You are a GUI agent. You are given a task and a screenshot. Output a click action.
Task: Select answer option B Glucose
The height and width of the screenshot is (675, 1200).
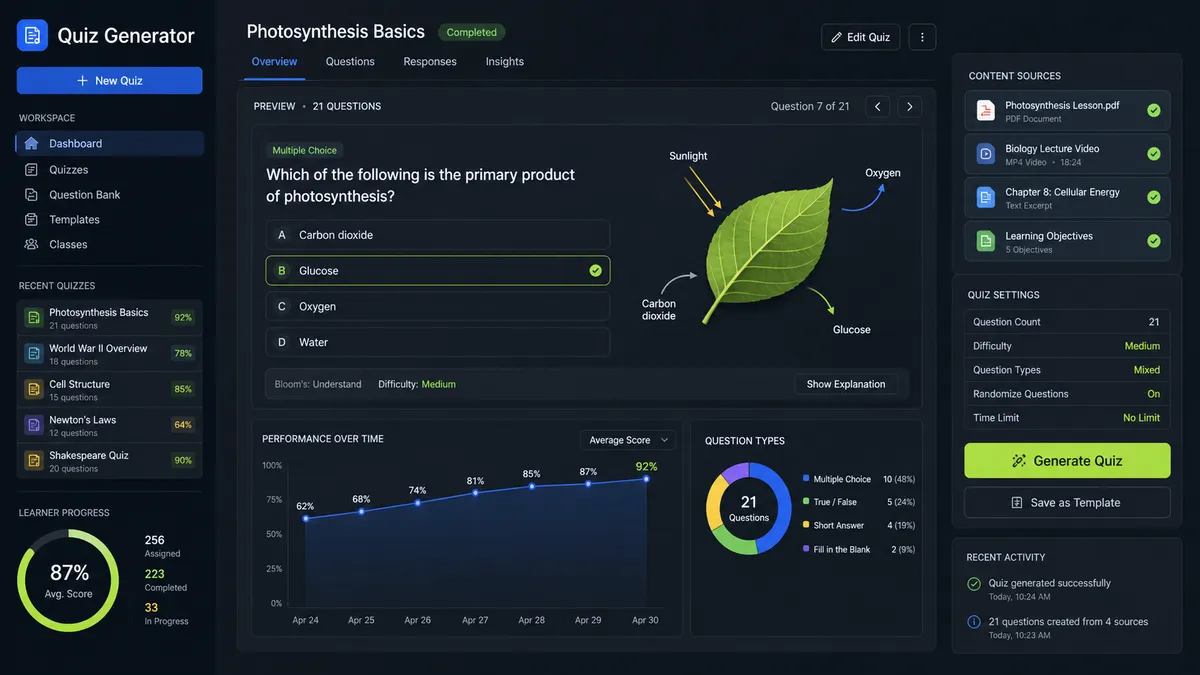(x=437, y=271)
